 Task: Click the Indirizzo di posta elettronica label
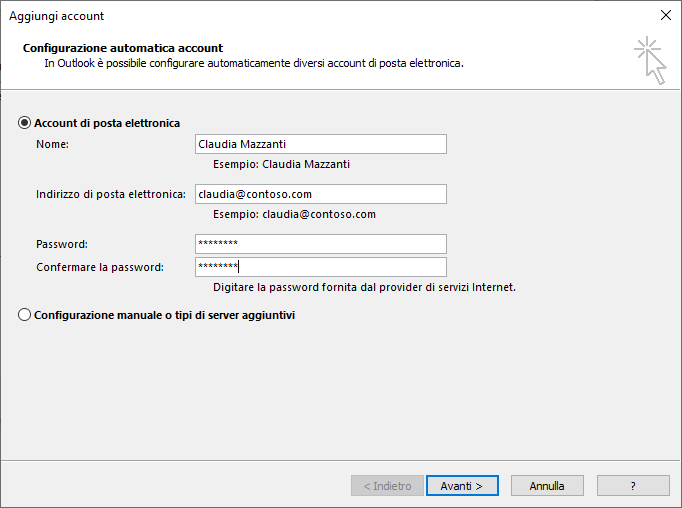coord(111,194)
